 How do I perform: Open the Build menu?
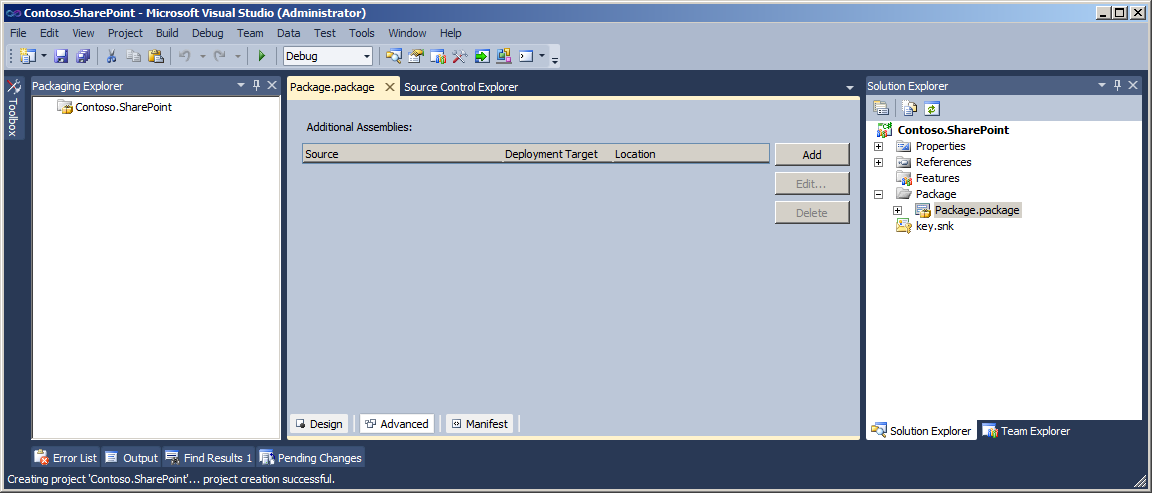coord(167,33)
